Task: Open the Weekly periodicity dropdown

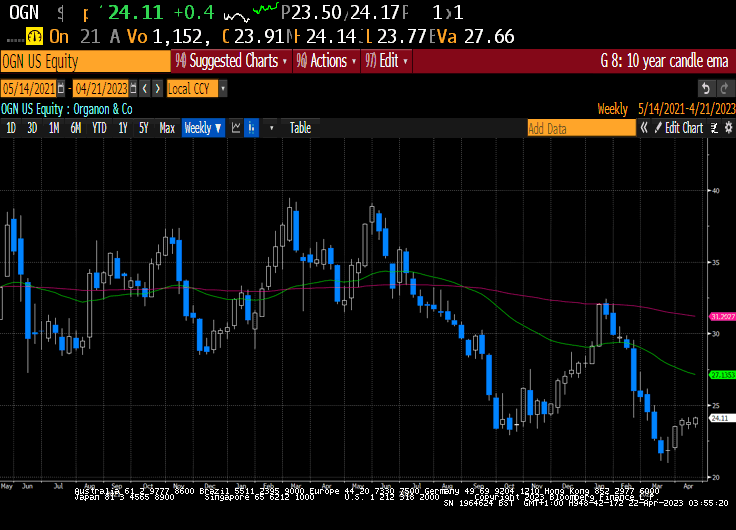Action: 203,128
